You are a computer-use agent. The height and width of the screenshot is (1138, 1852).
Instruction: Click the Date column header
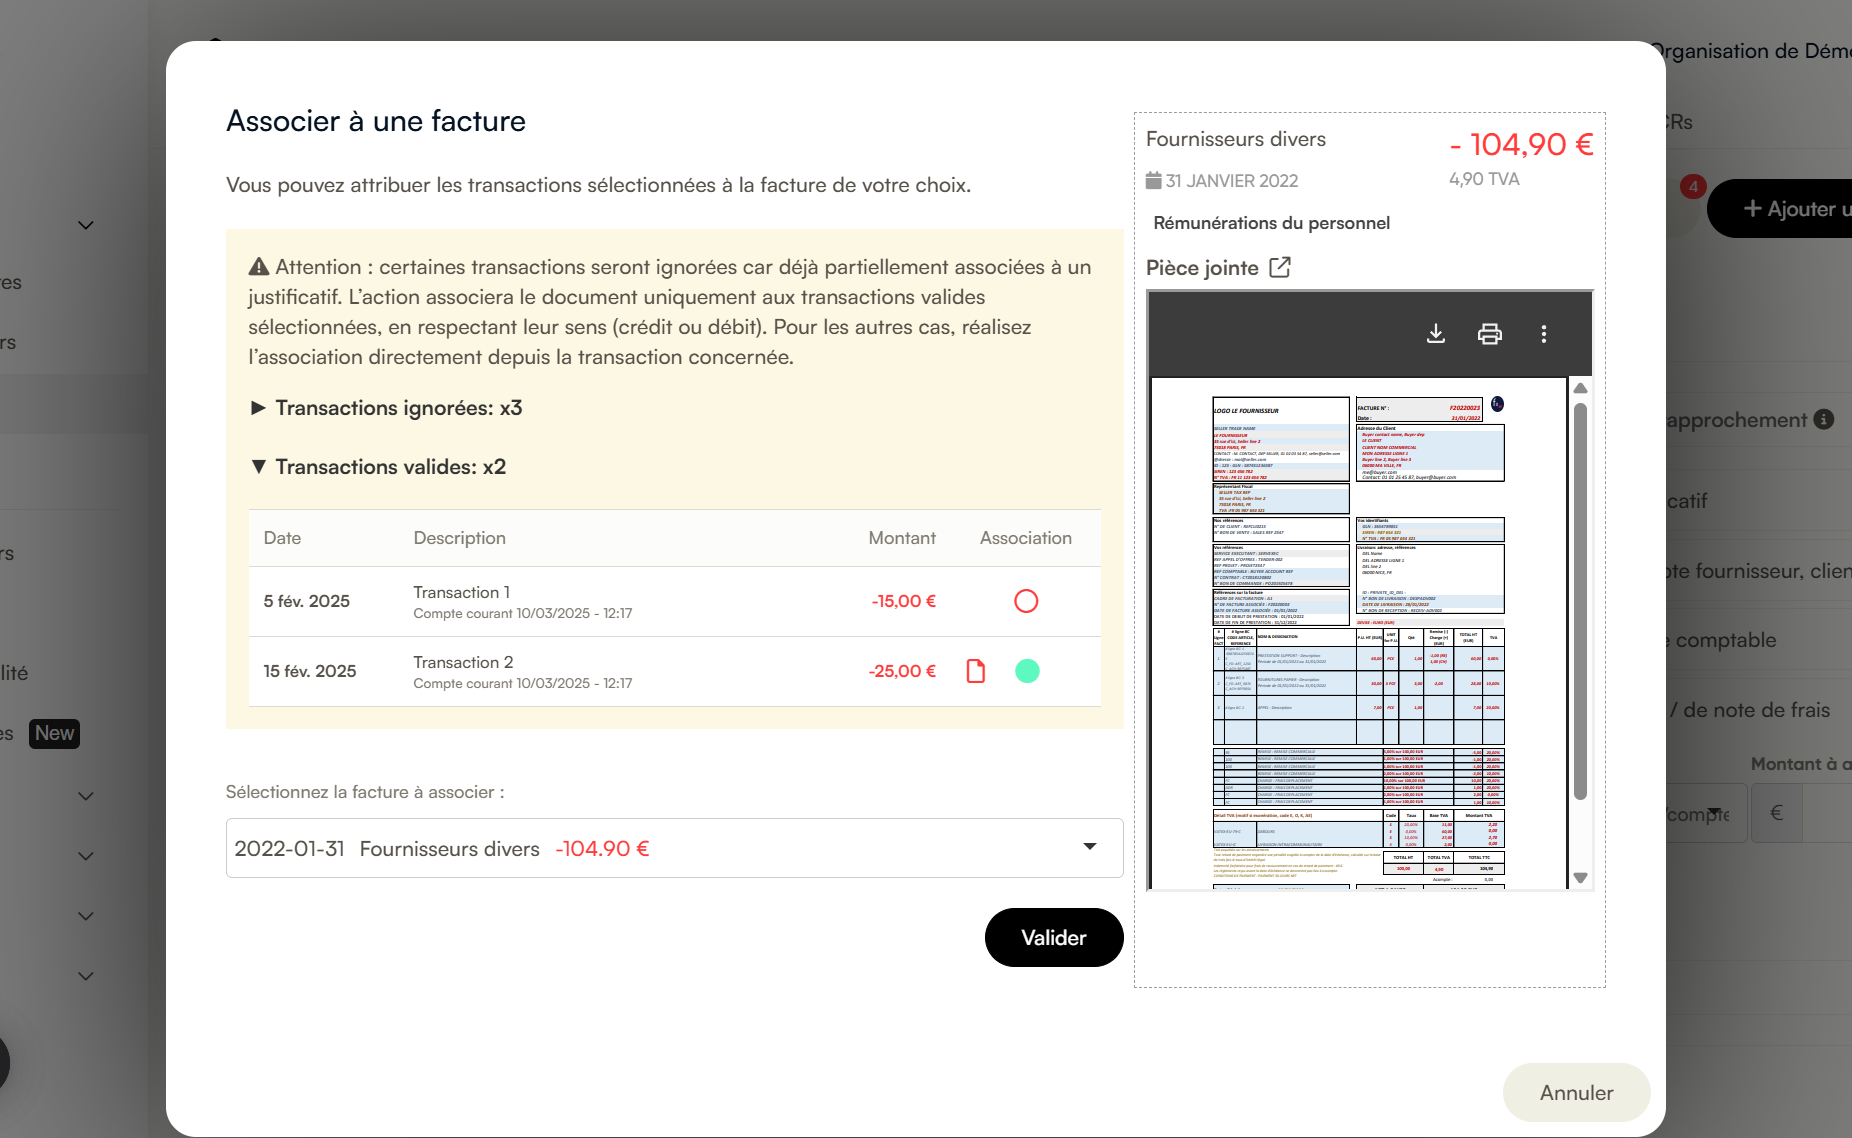coord(282,538)
